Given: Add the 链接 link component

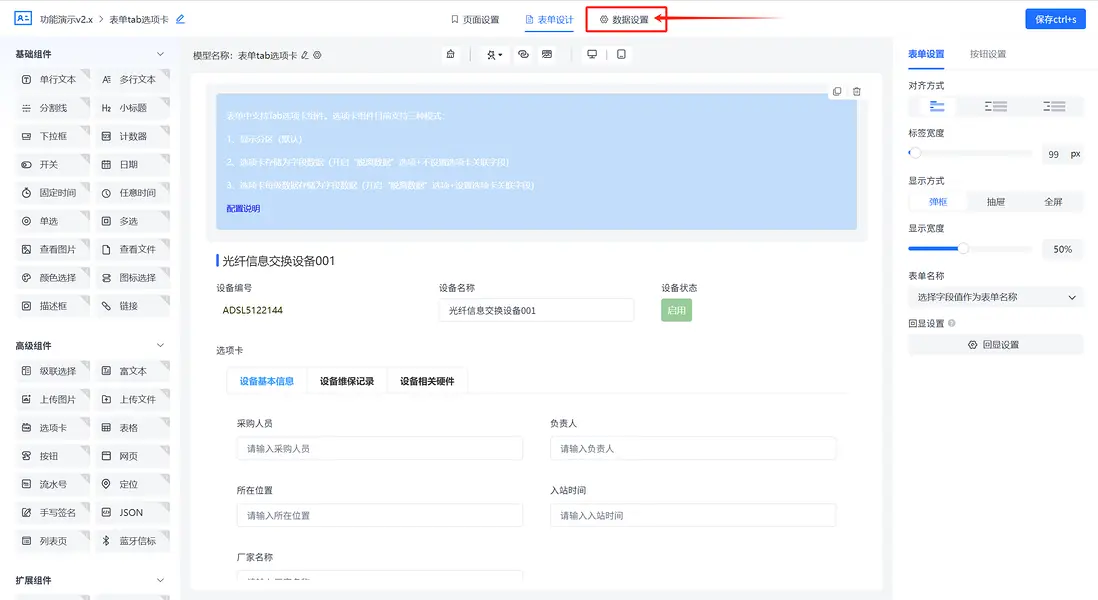Looking at the screenshot, I should (x=132, y=306).
